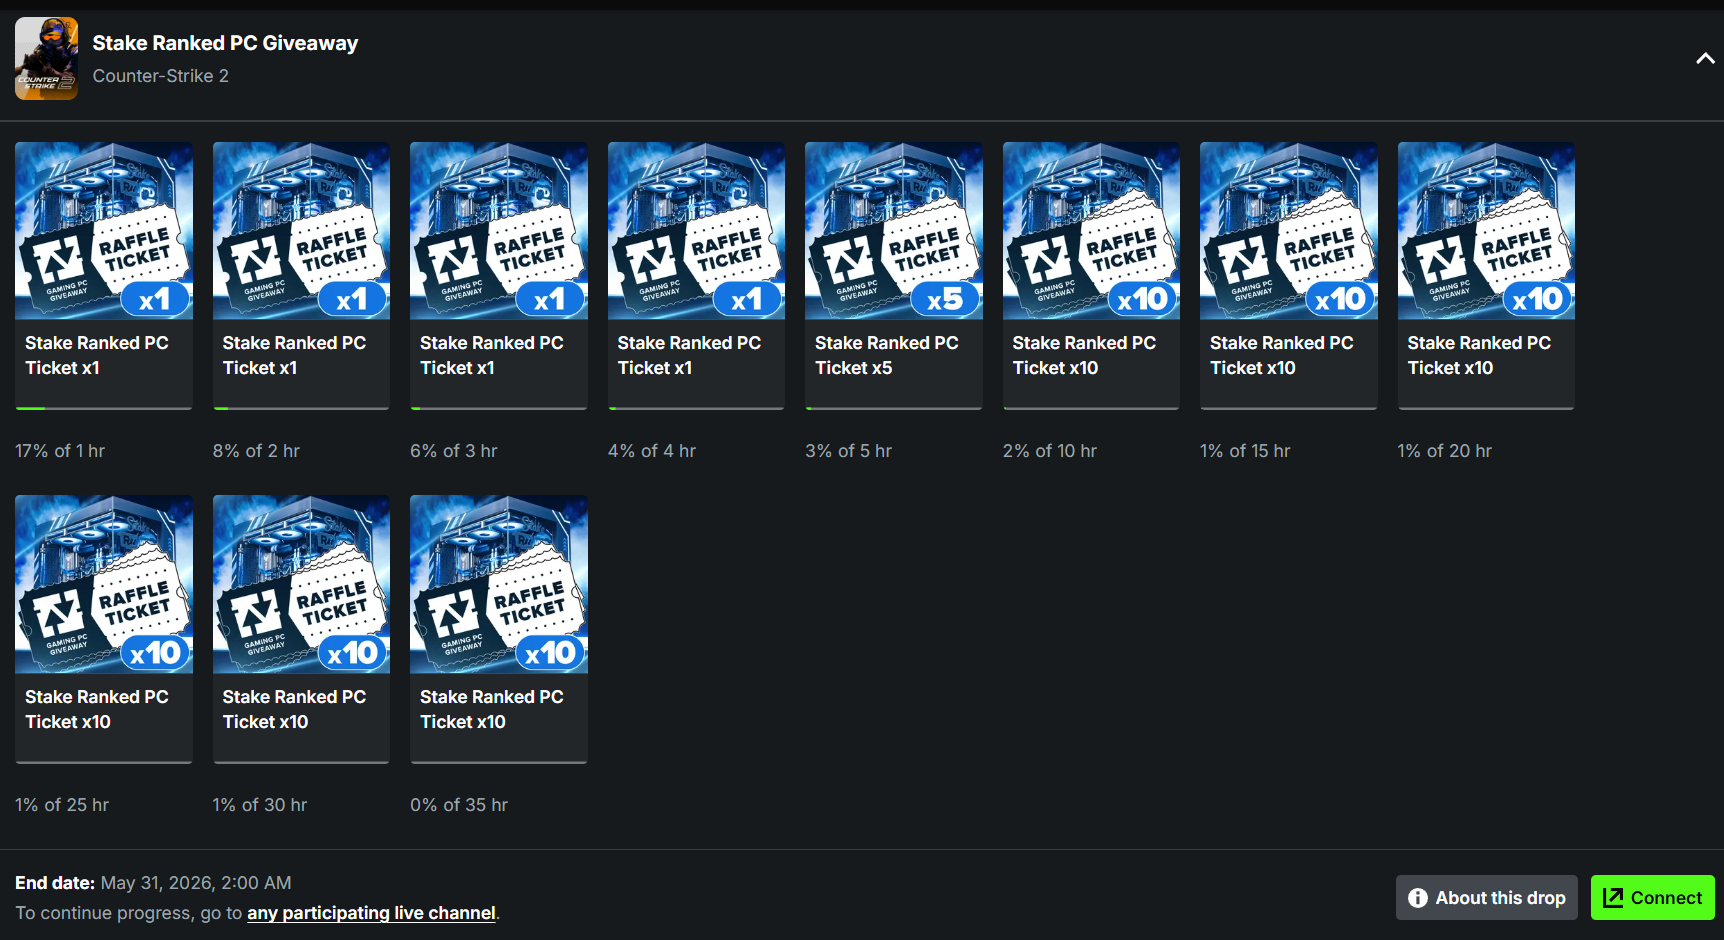Click x10 ticket image for the 20 hr drop
This screenshot has width=1724, height=940.
pos(1486,231)
